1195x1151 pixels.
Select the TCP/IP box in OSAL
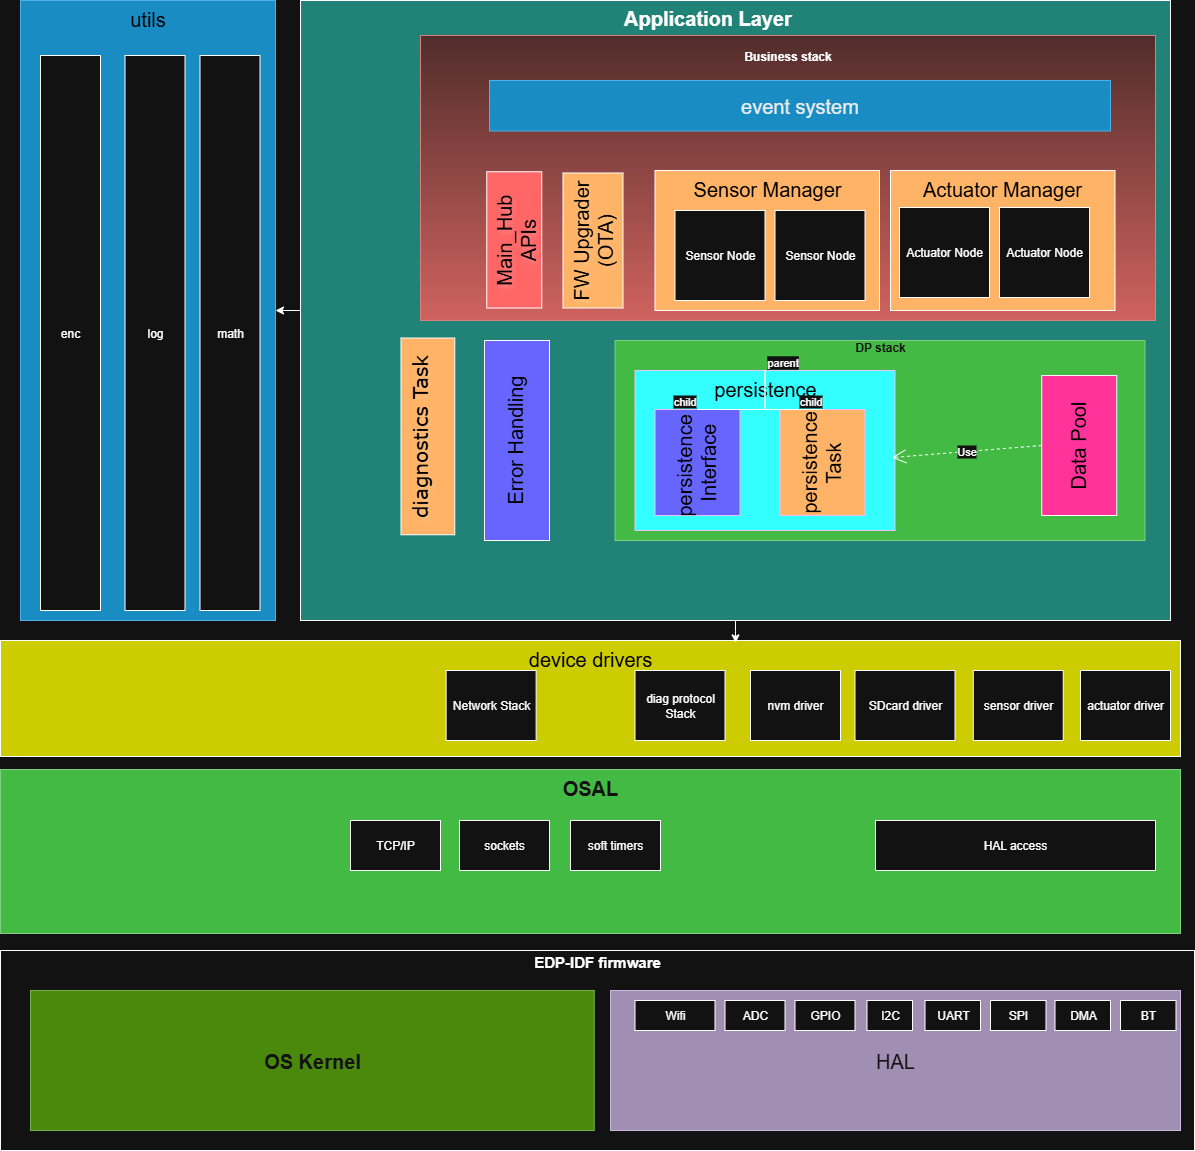click(x=395, y=845)
